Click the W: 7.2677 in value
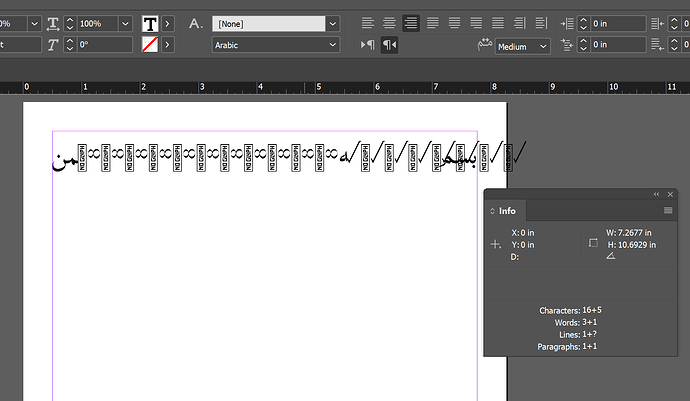Screen dimensions: 690x401 click(628, 232)
